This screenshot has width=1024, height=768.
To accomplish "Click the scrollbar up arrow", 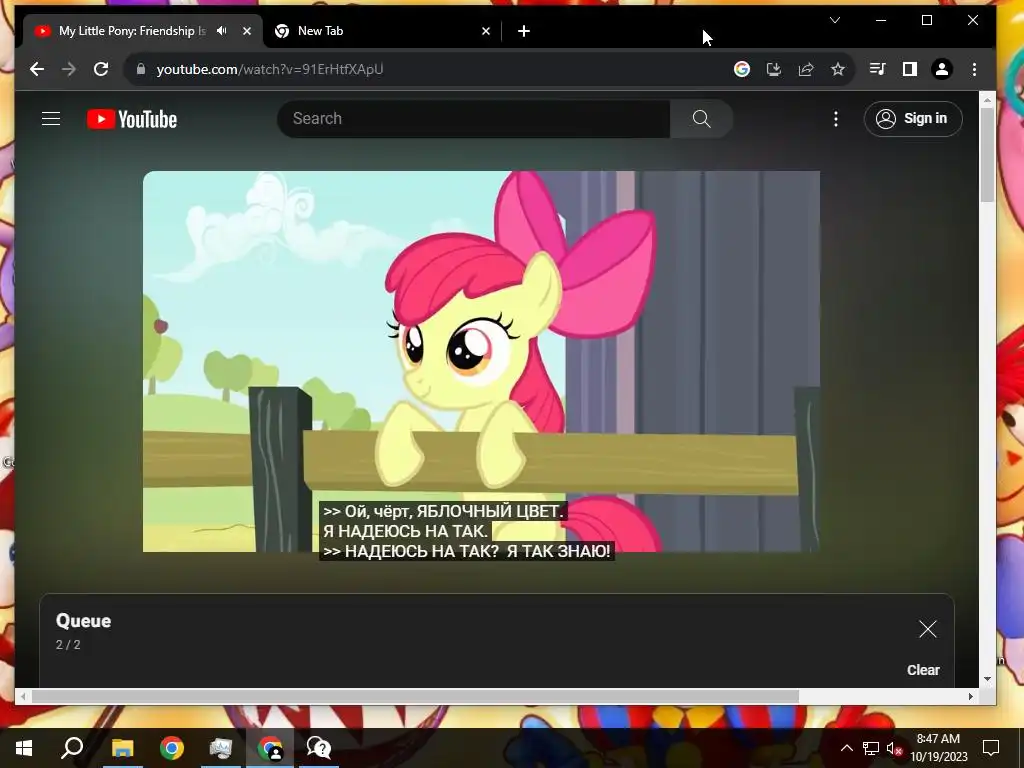I will 987,101.
